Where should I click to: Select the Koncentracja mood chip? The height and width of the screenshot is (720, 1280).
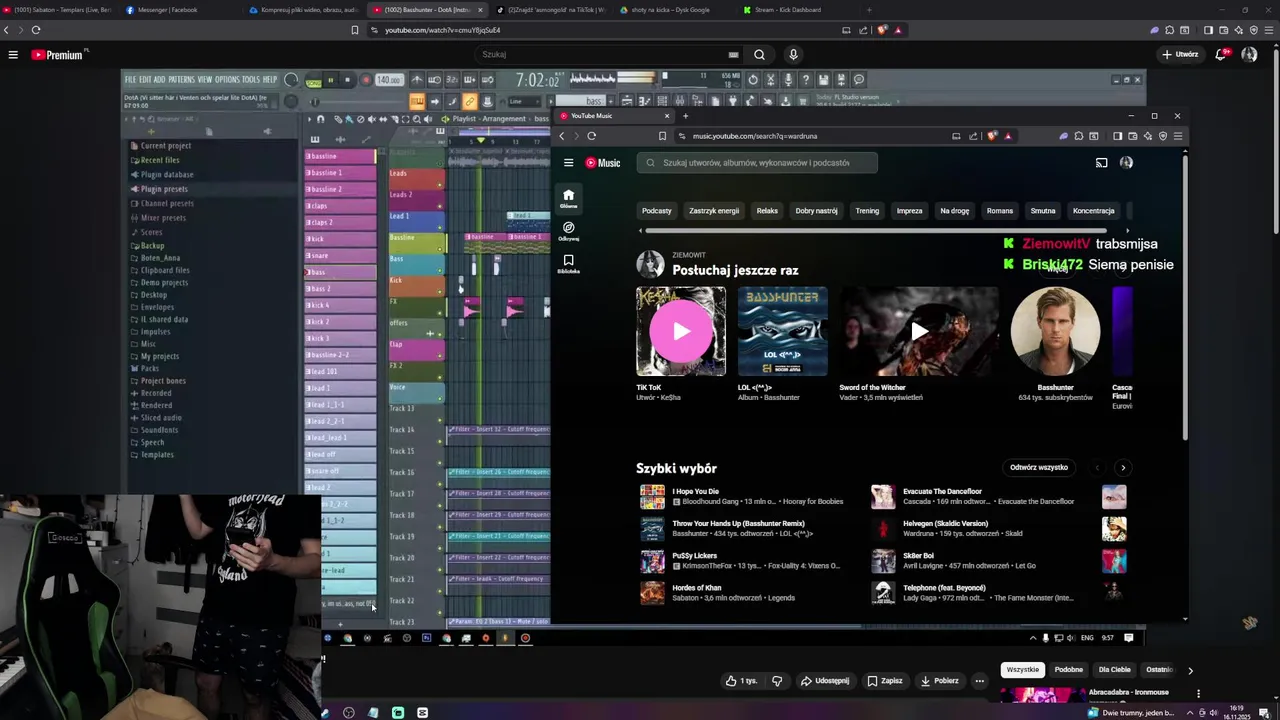pyautogui.click(x=1093, y=211)
